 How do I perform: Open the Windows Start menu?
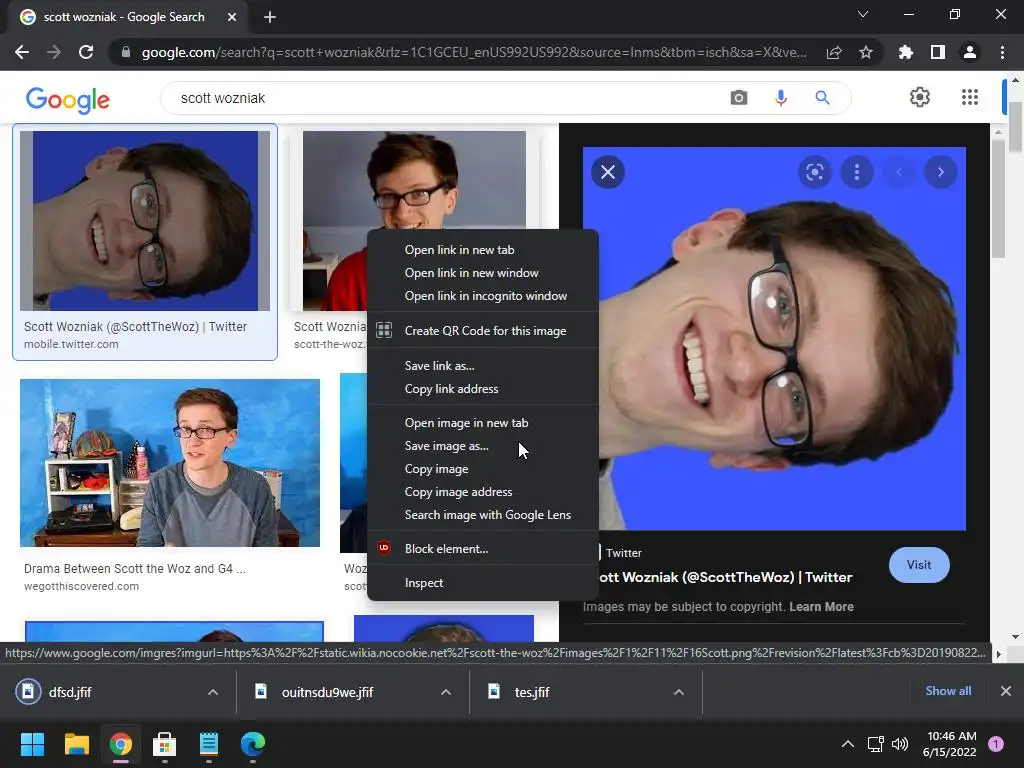32,744
